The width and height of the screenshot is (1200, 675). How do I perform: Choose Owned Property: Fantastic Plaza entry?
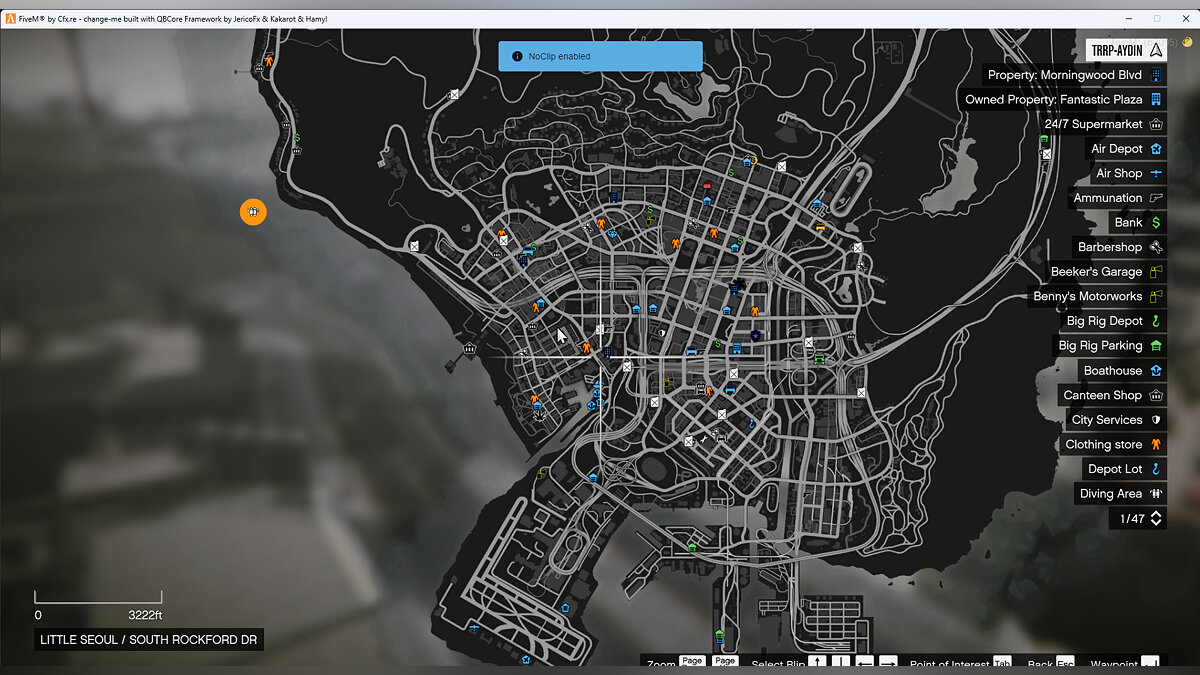point(1053,99)
